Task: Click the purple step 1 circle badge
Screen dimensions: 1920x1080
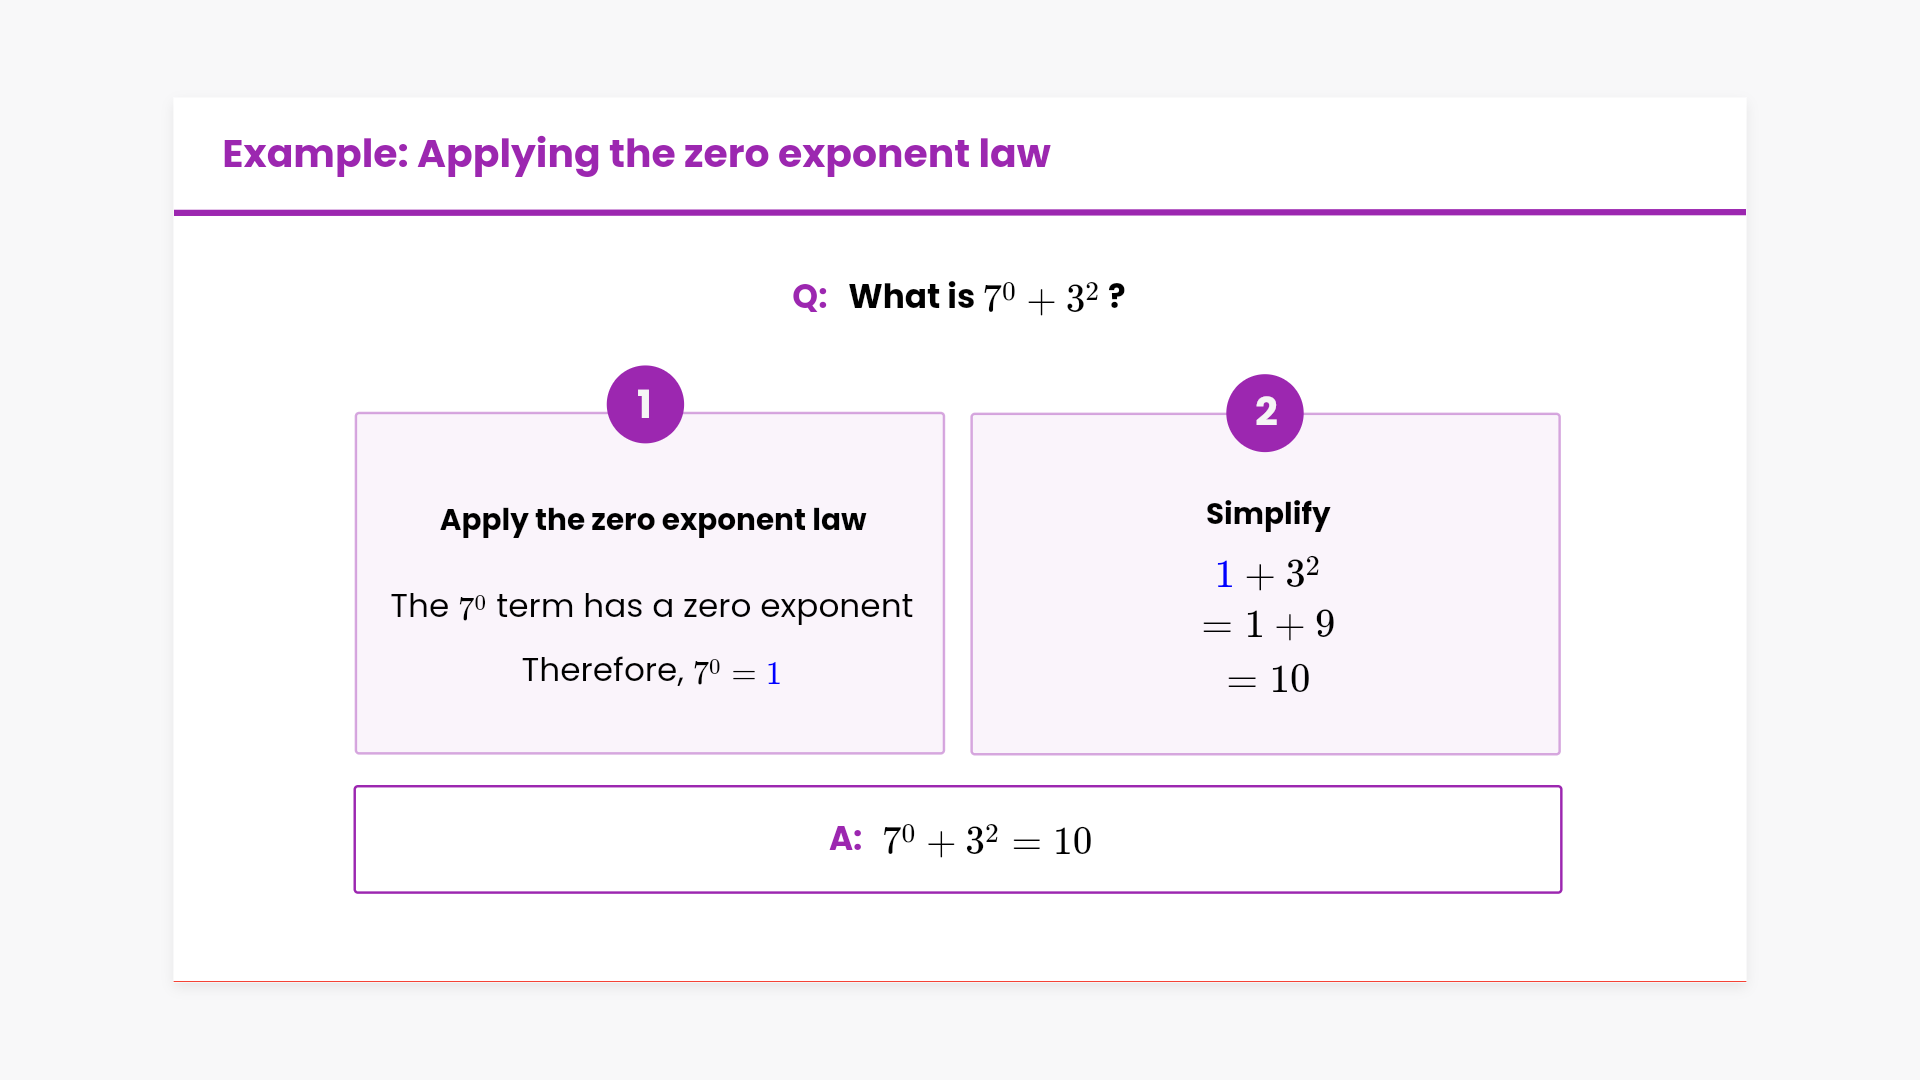Action: click(645, 405)
